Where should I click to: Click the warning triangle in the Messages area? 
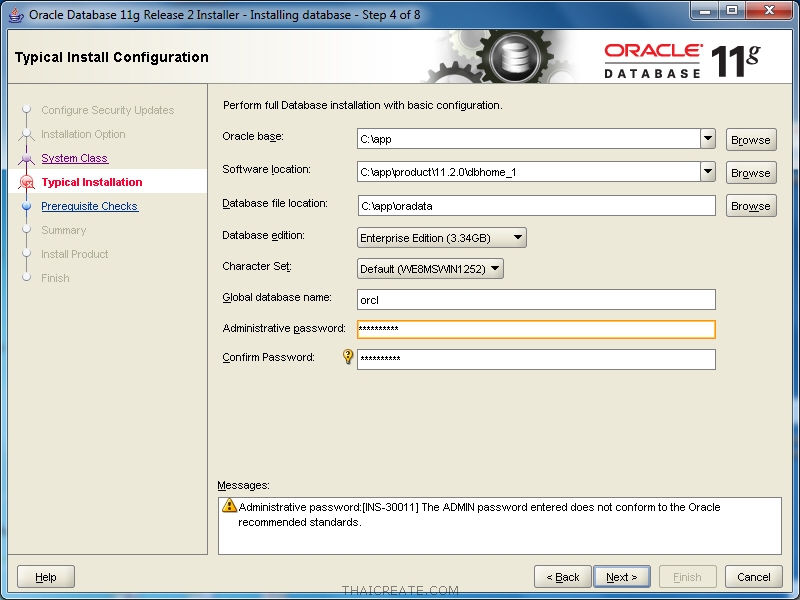click(x=231, y=506)
